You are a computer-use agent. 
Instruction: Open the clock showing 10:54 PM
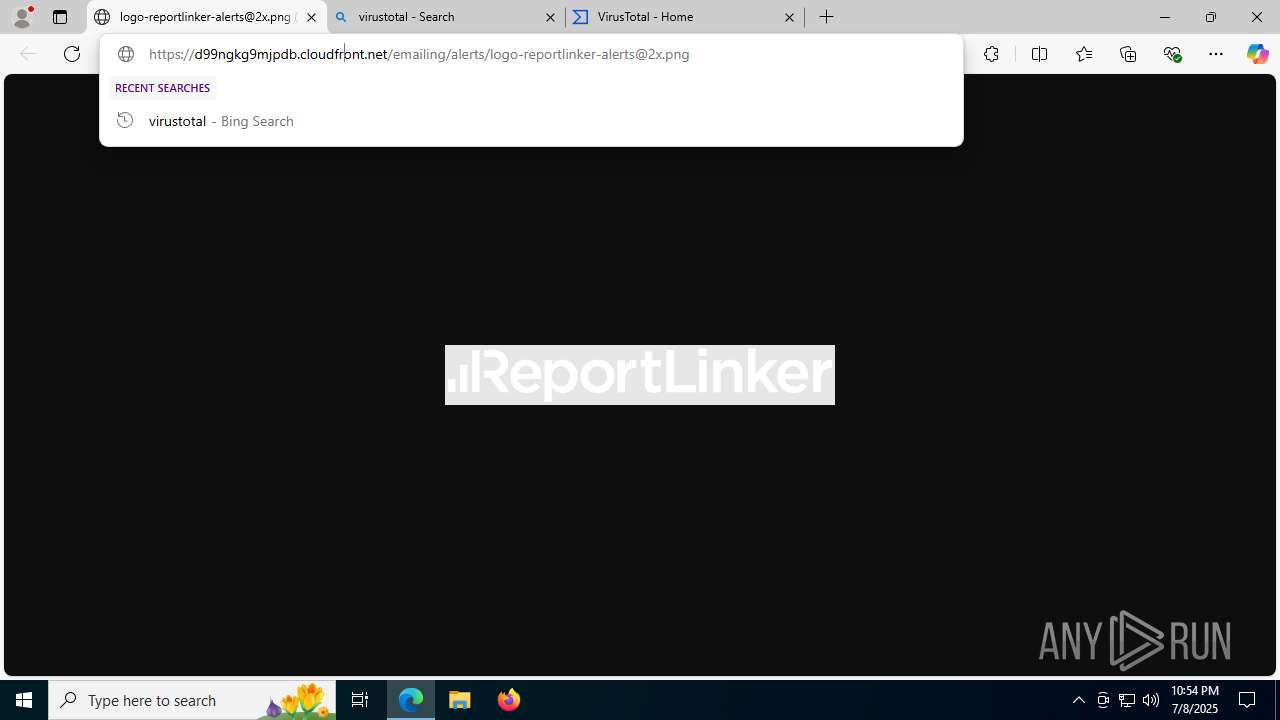[1194, 700]
